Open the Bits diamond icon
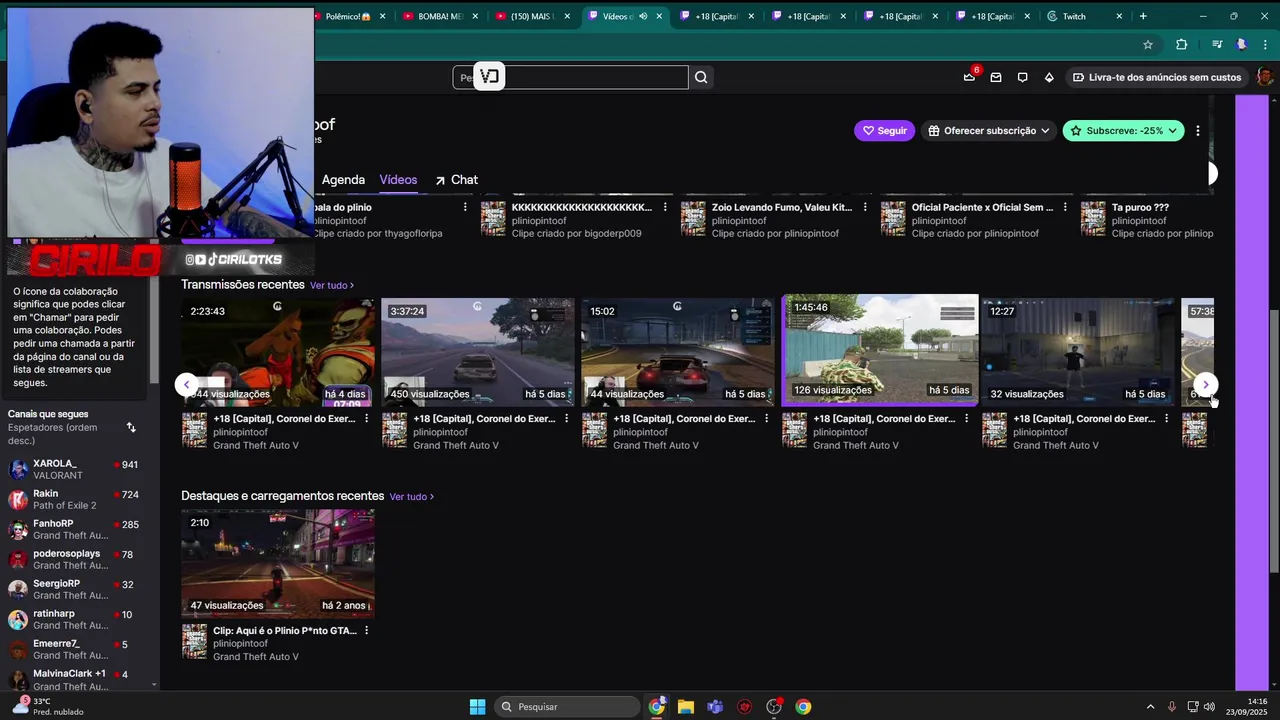This screenshot has height=720, width=1280. pyautogui.click(x=1049, y=77)
